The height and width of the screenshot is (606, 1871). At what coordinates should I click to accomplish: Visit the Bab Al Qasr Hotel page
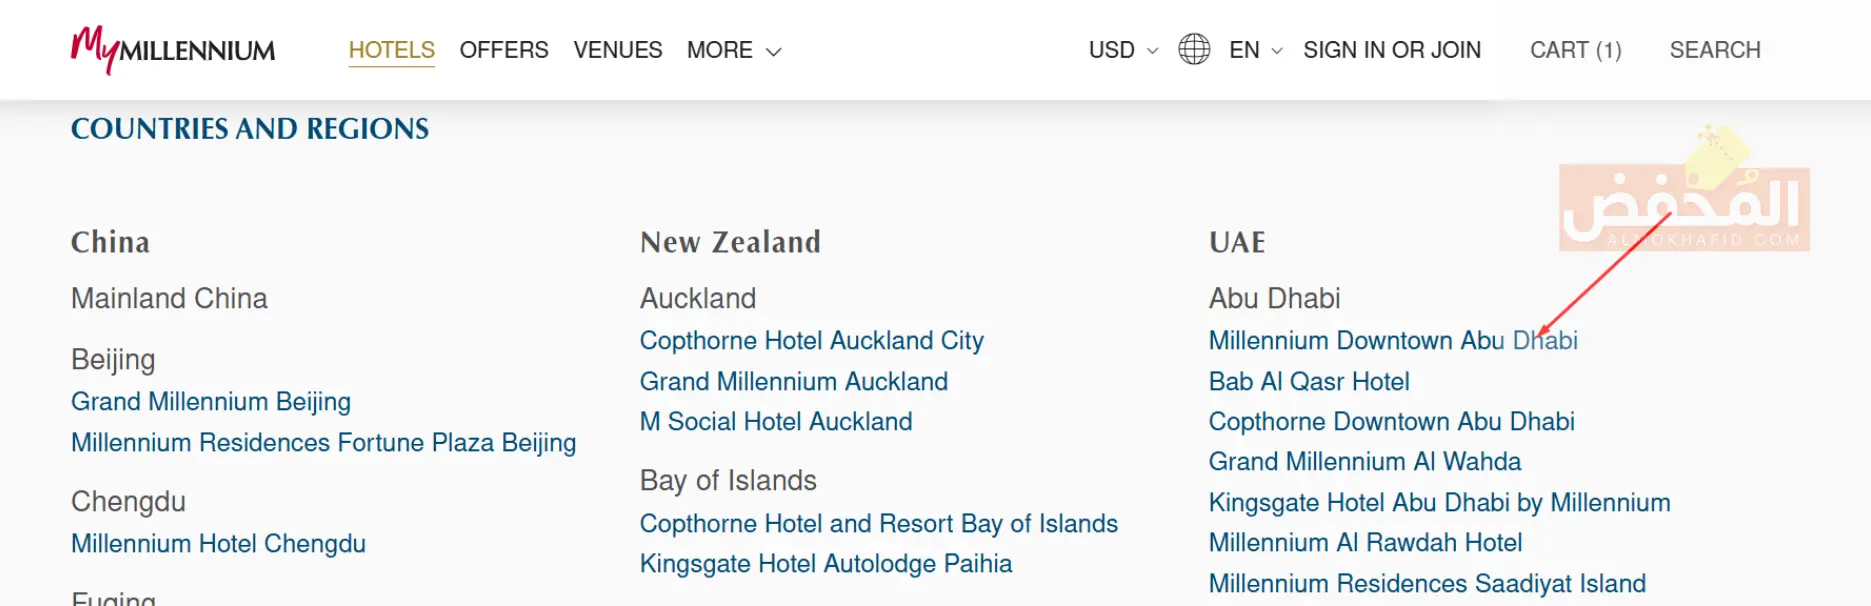pos(1309,382)
